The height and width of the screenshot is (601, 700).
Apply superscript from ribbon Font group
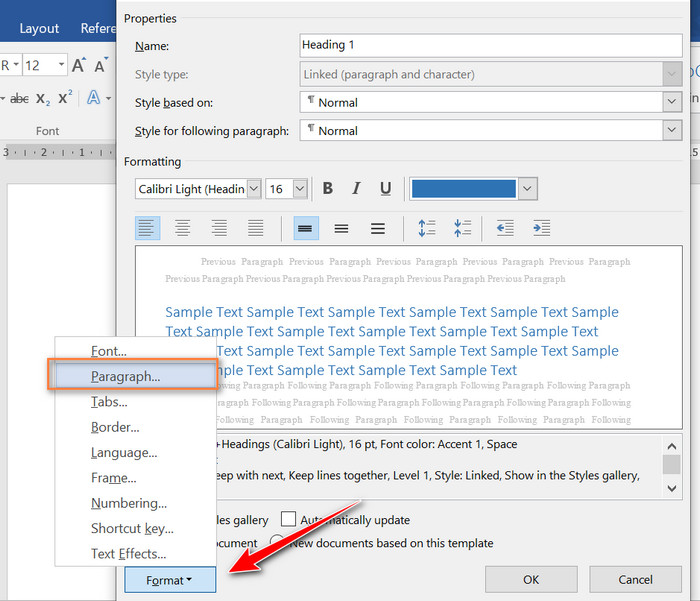65,97
